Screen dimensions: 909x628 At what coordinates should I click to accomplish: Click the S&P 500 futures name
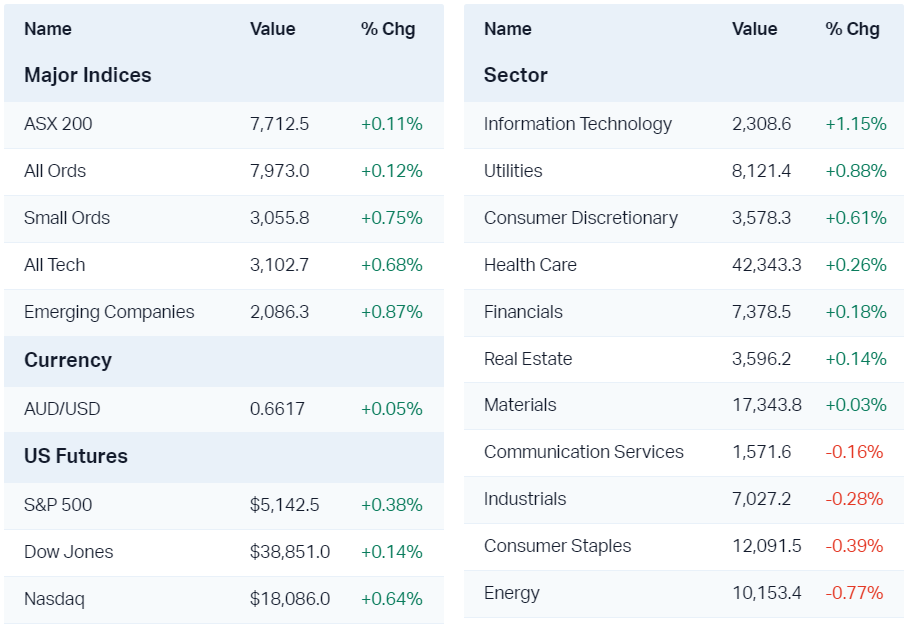[59, 505]
